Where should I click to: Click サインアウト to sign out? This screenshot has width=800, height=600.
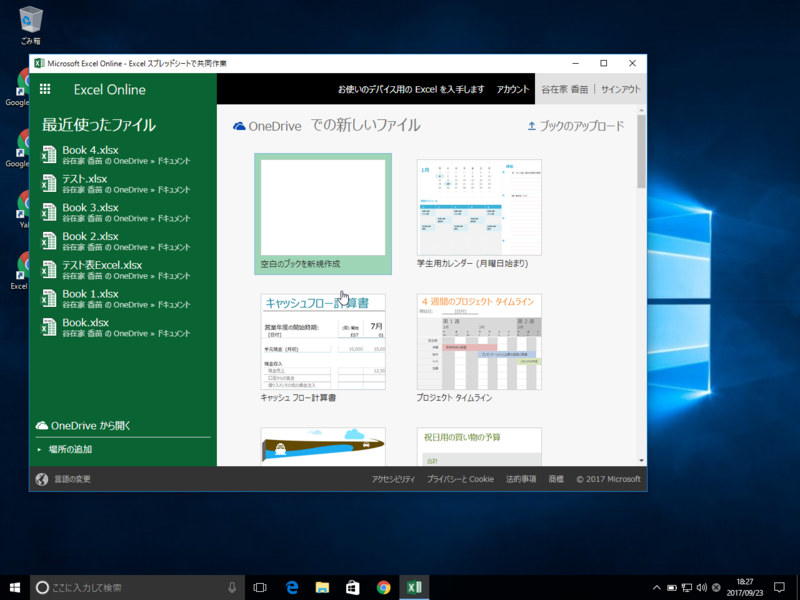(620, 89)
